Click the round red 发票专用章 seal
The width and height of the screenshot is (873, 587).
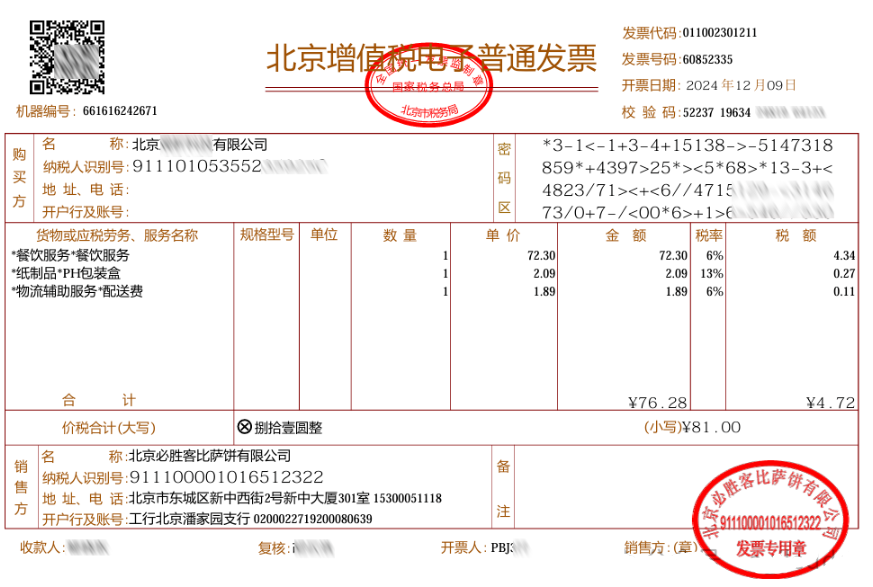click(x=771, y=518)
